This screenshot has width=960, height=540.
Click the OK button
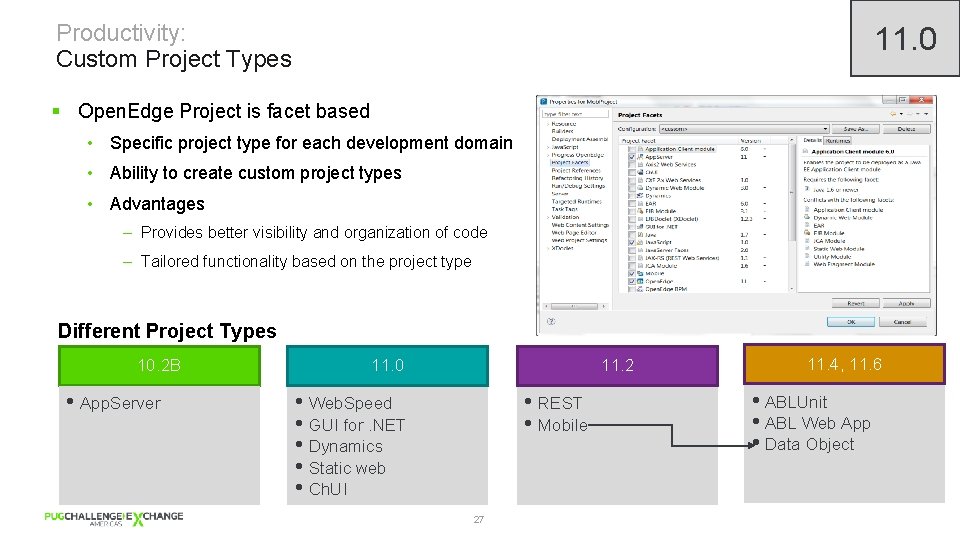(851, 321)
